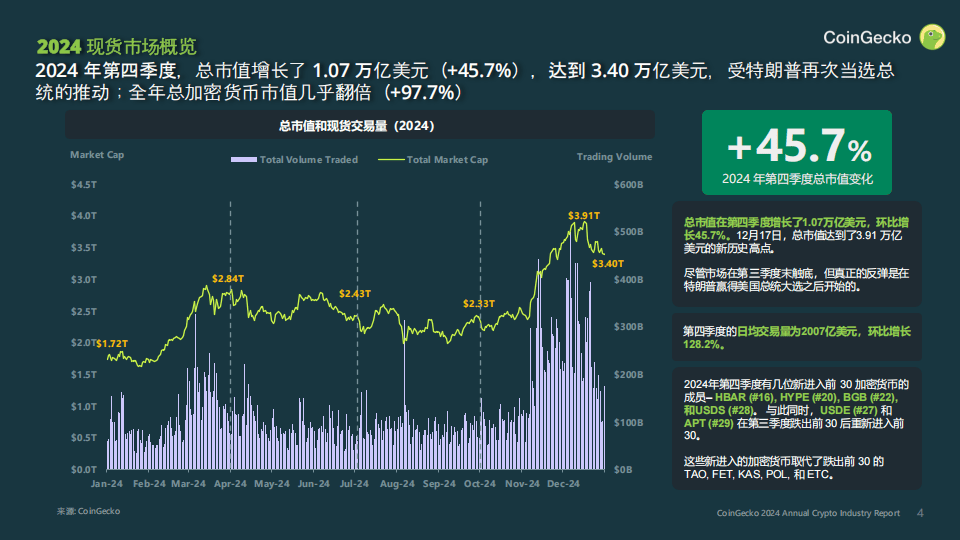
Task: Click the Oct-24 x-axis label
Action: coord(480,484)
